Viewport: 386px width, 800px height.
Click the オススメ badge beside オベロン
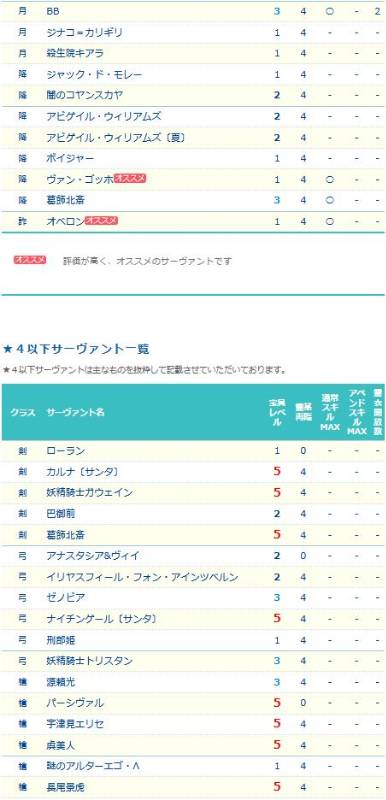click(101, 220)
